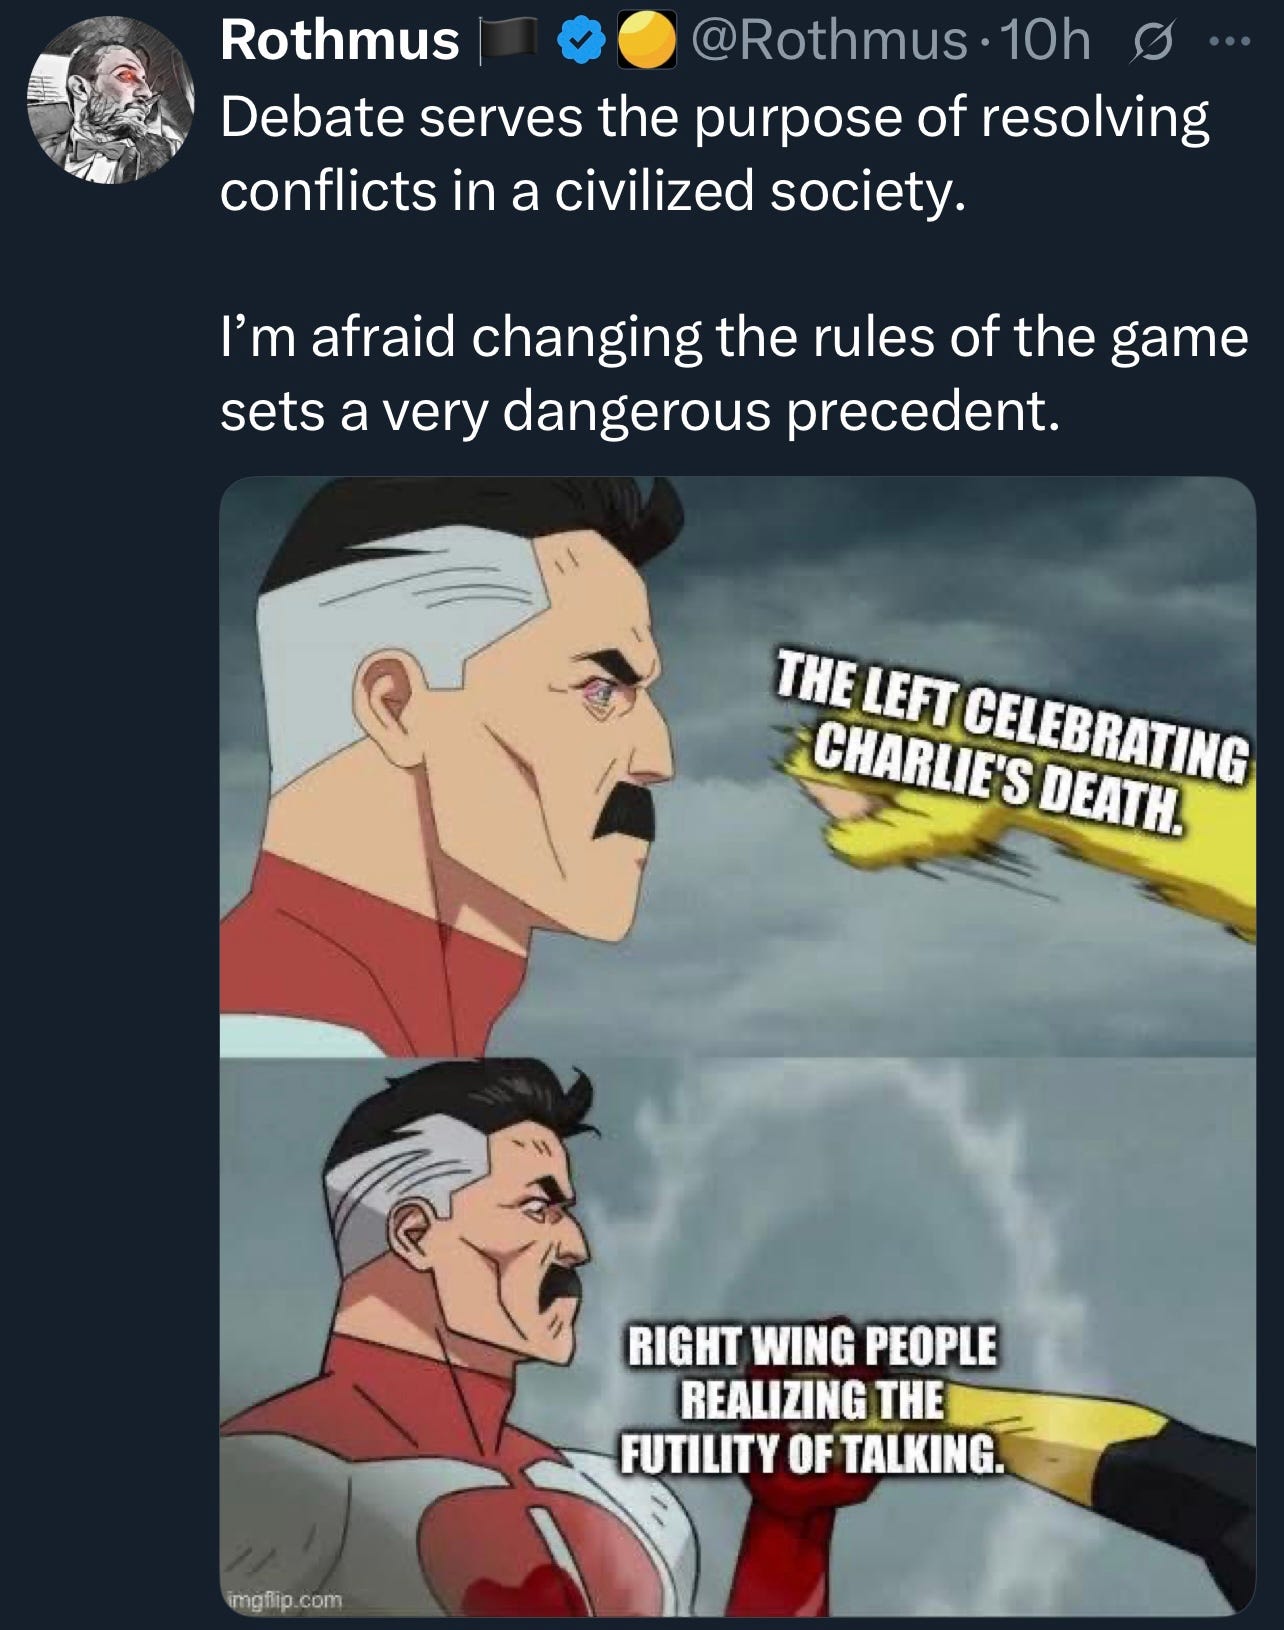The width and height of the screenshot is (1284, 1630).
Task: Click the 'Debate serves the purpose' tweet text
Action: [x=714, y=153]
